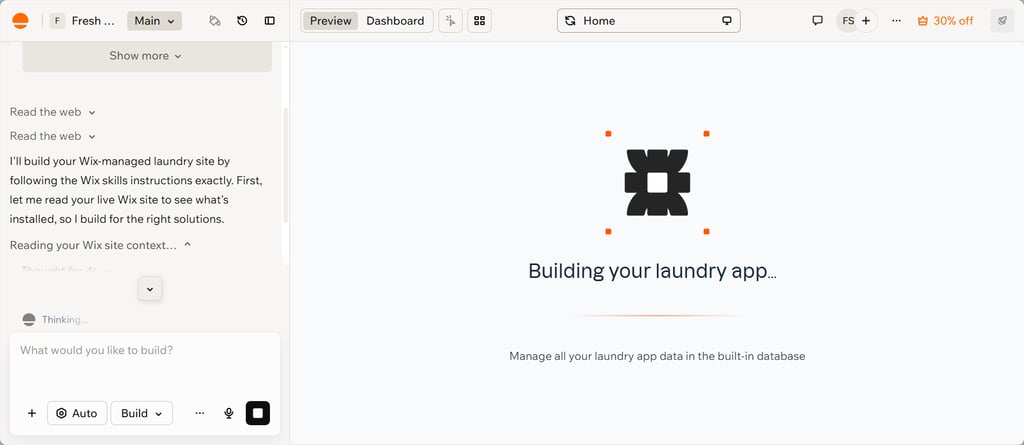Viewport: 1024px width, 445px height.
Task: Switch to the Dashboard tab
Action: pos(395,21)
